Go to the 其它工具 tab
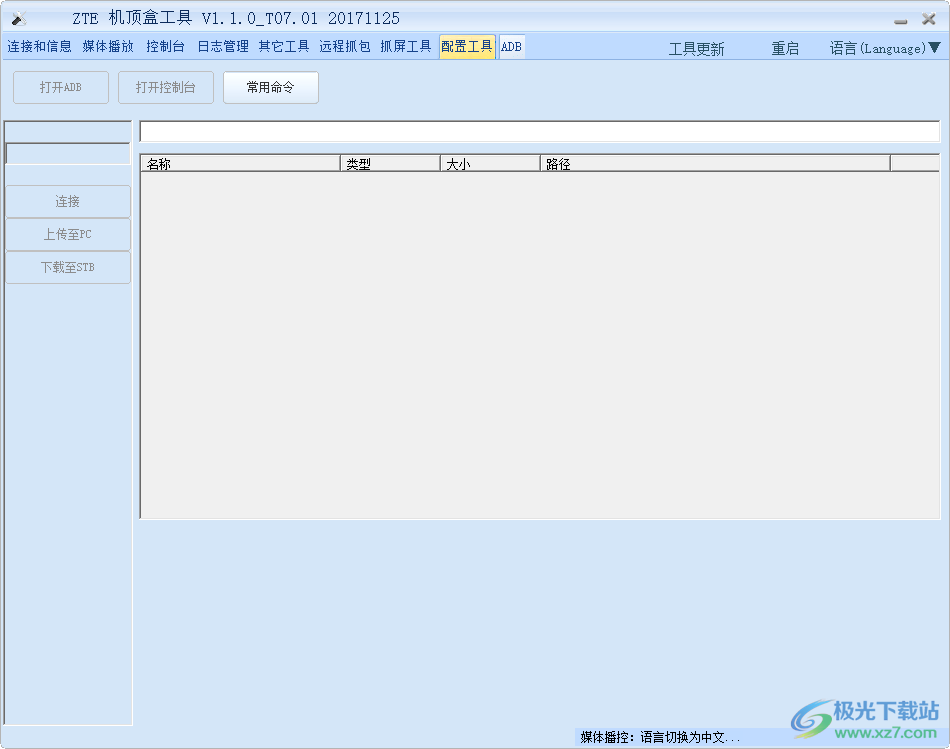The width and height of the screenshot is (950, 749). coord(284,47)
